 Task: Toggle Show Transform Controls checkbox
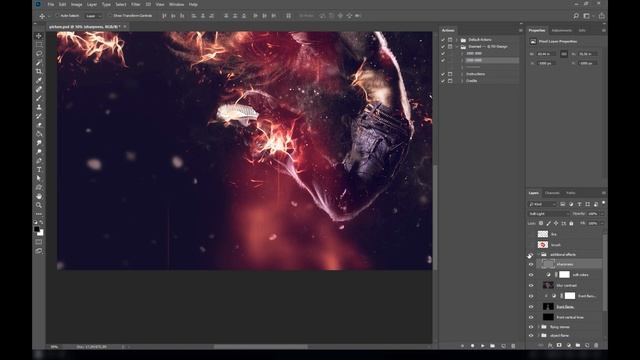(110, 16)
